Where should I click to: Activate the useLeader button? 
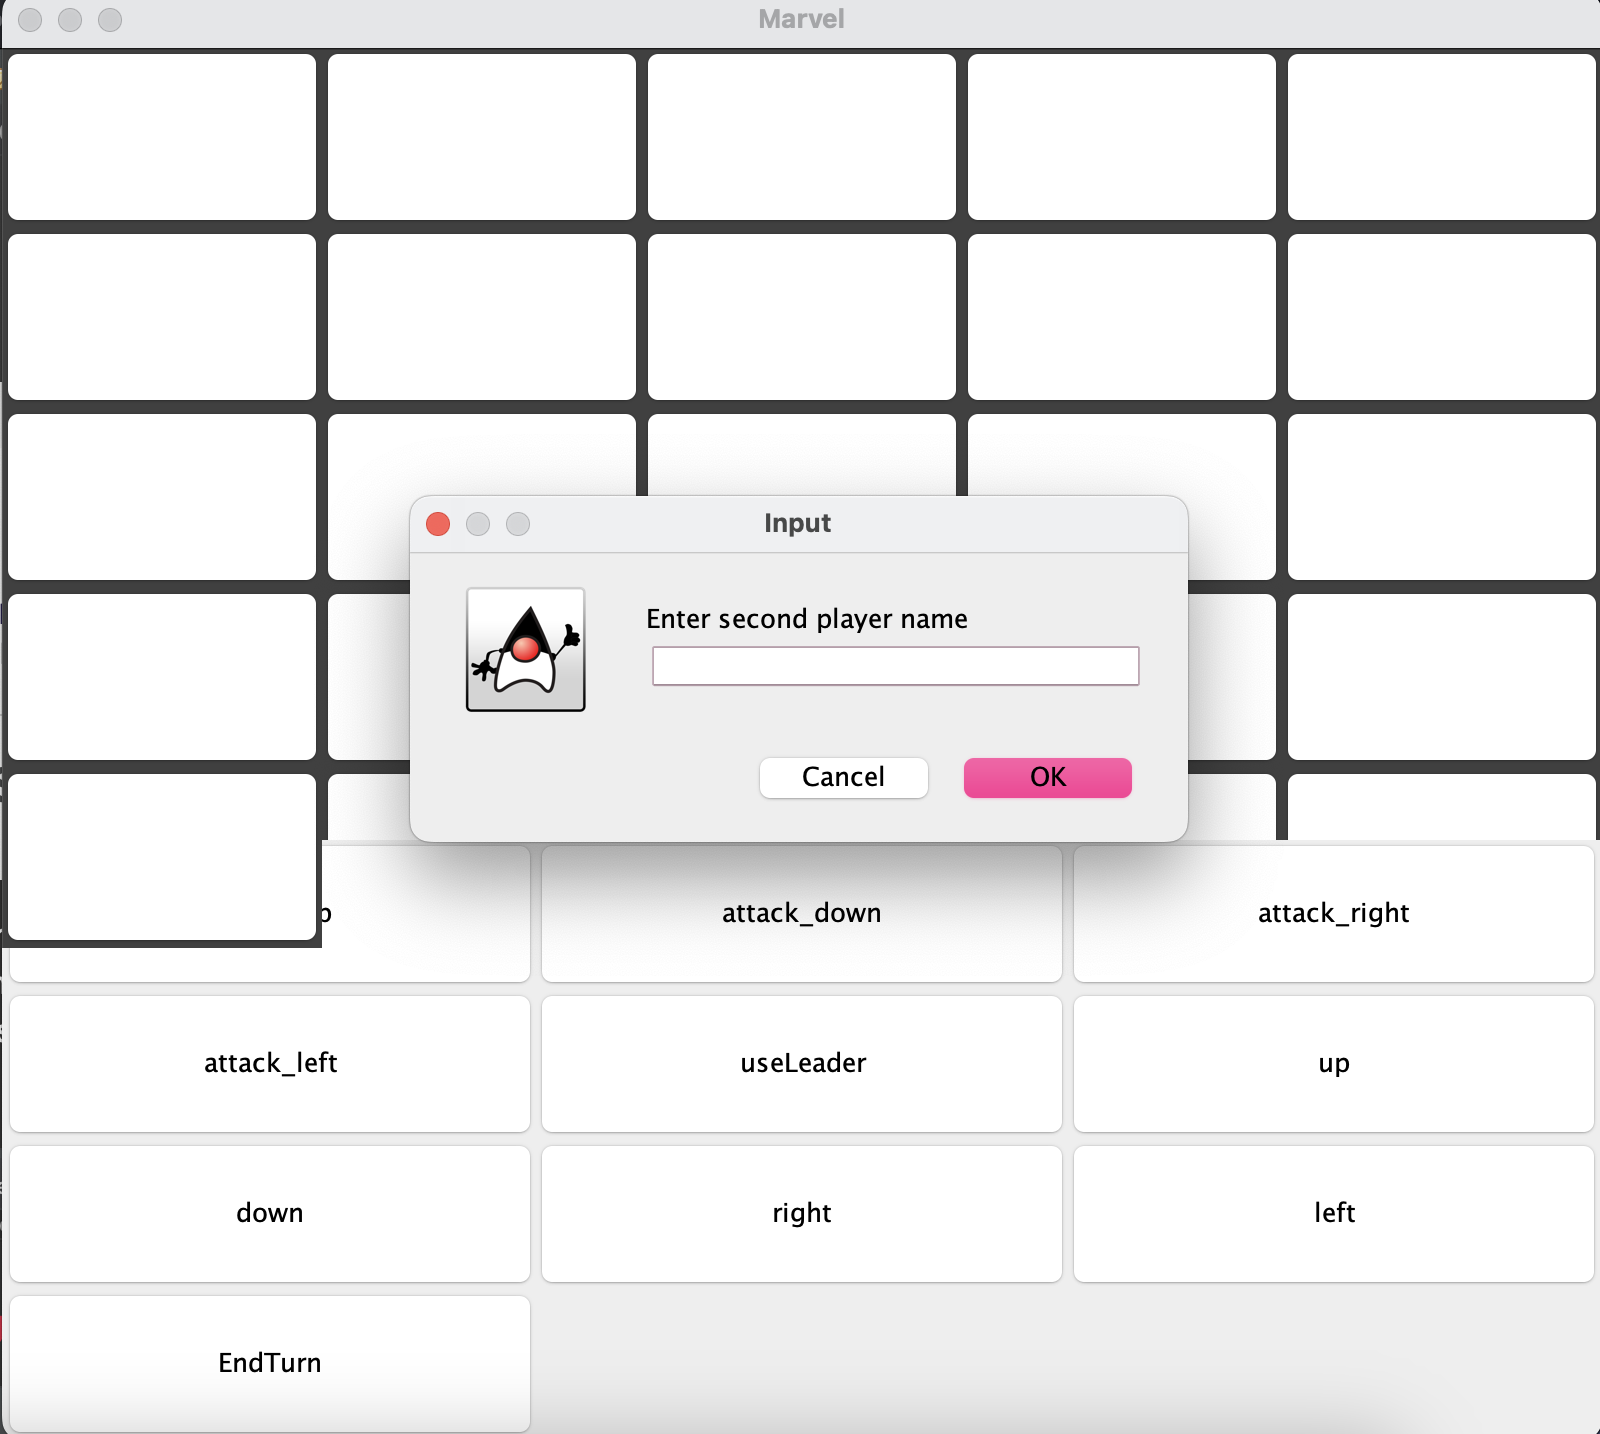[x=801, y=1064]
